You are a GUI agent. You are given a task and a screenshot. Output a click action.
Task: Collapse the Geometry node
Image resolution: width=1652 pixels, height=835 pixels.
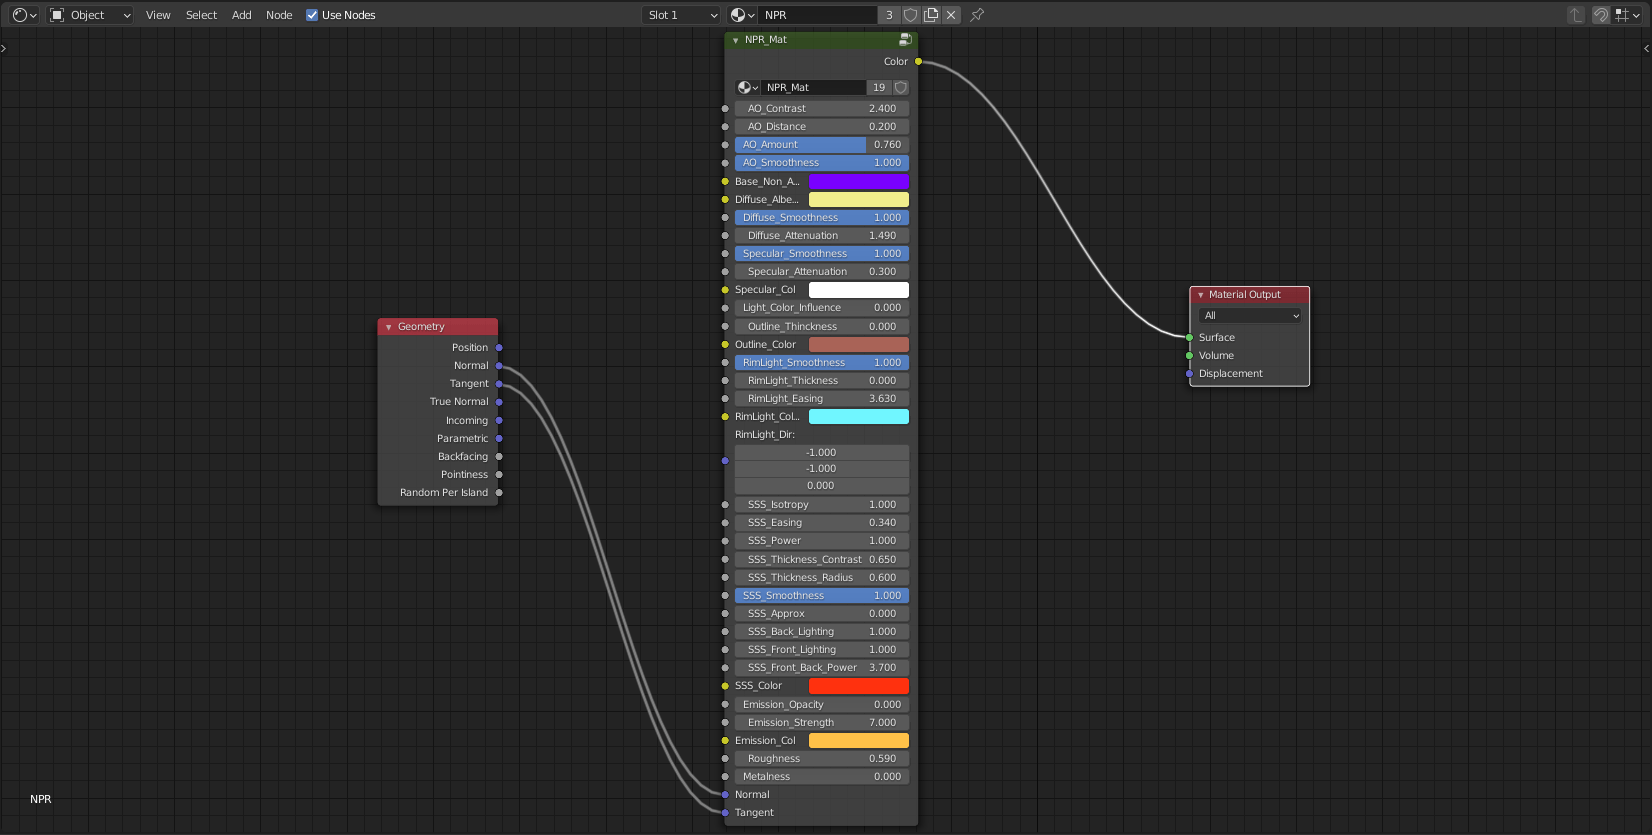(388, 328)
